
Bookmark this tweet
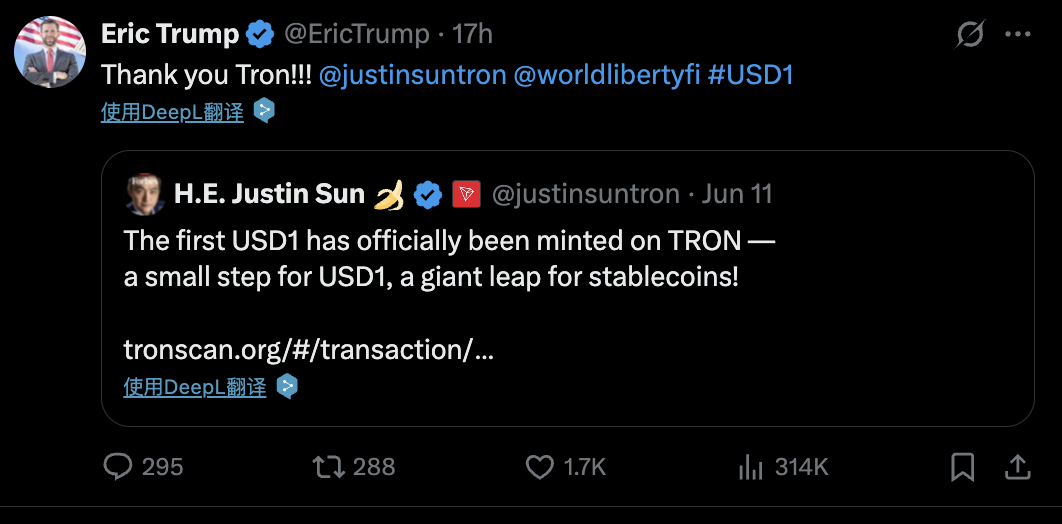962,466
